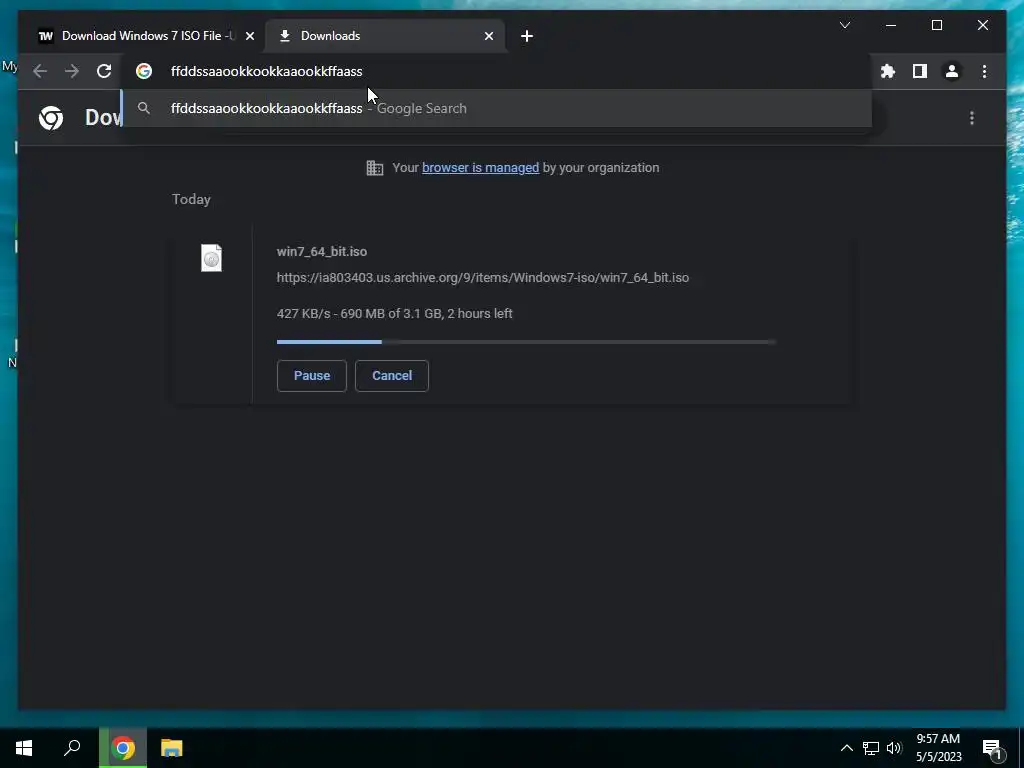This screenshot has height=768, width=1024.
Task: Close the Downloads tab
Action: (488, 36)
